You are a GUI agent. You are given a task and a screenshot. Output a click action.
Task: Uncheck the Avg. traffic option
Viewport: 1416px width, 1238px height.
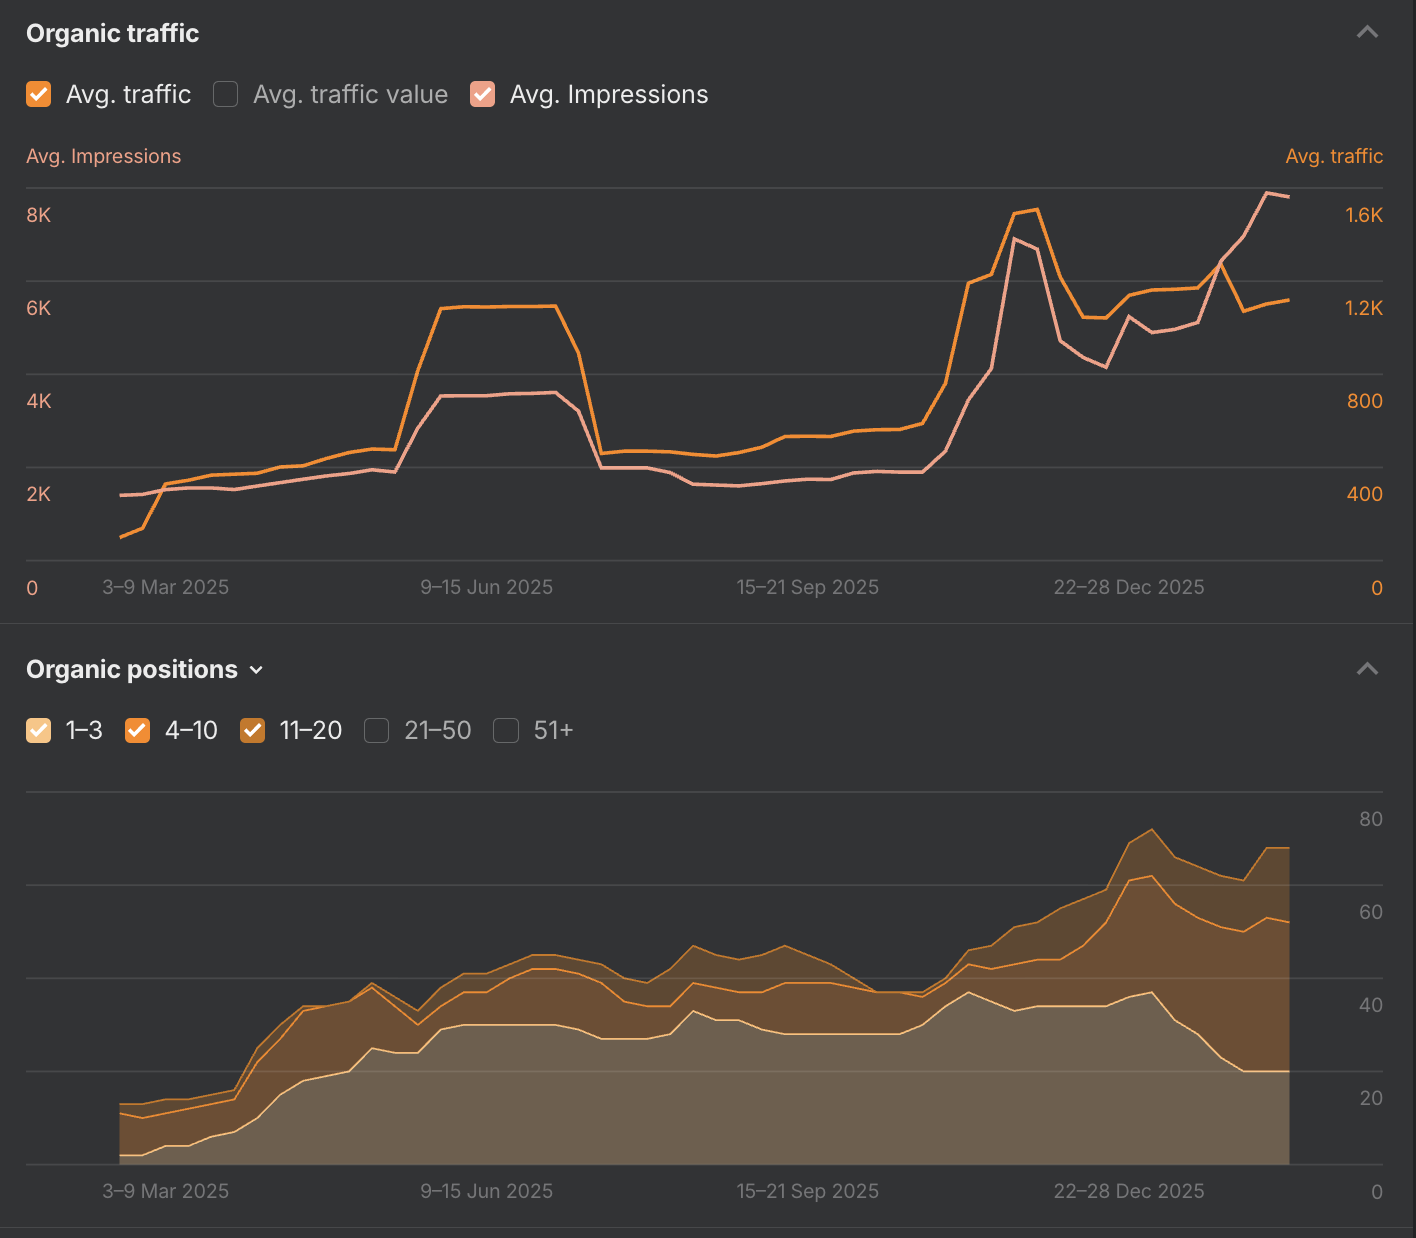(38, 94)
